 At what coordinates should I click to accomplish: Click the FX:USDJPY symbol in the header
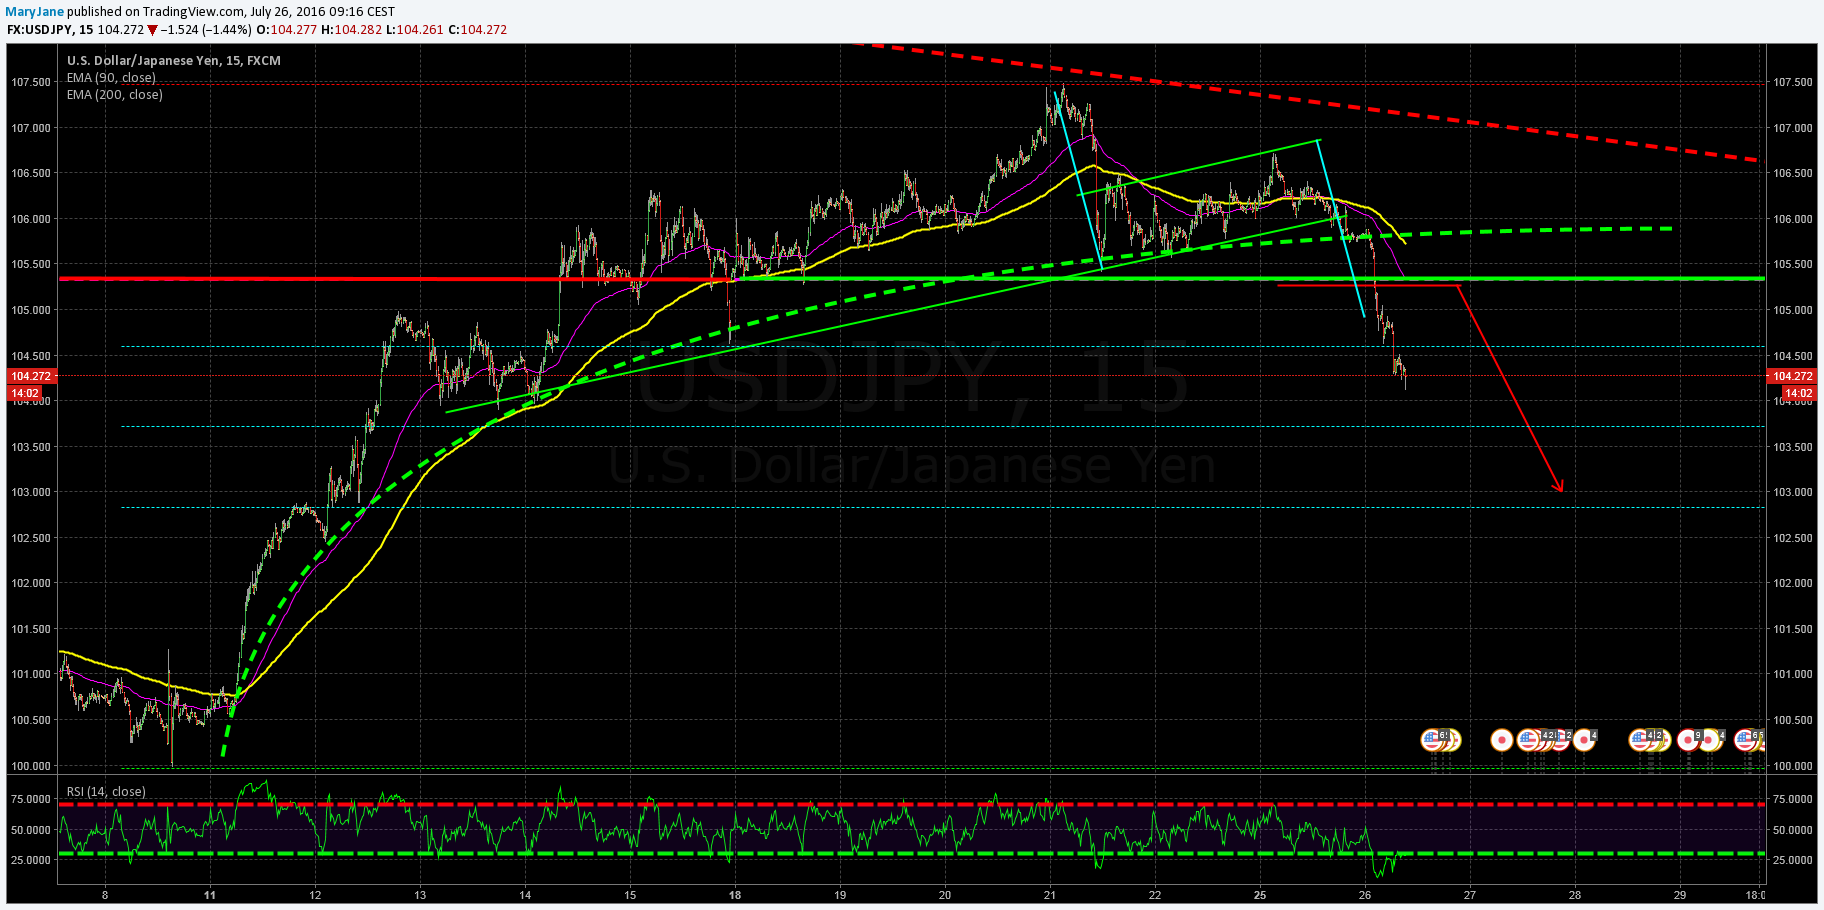(41, 30)
